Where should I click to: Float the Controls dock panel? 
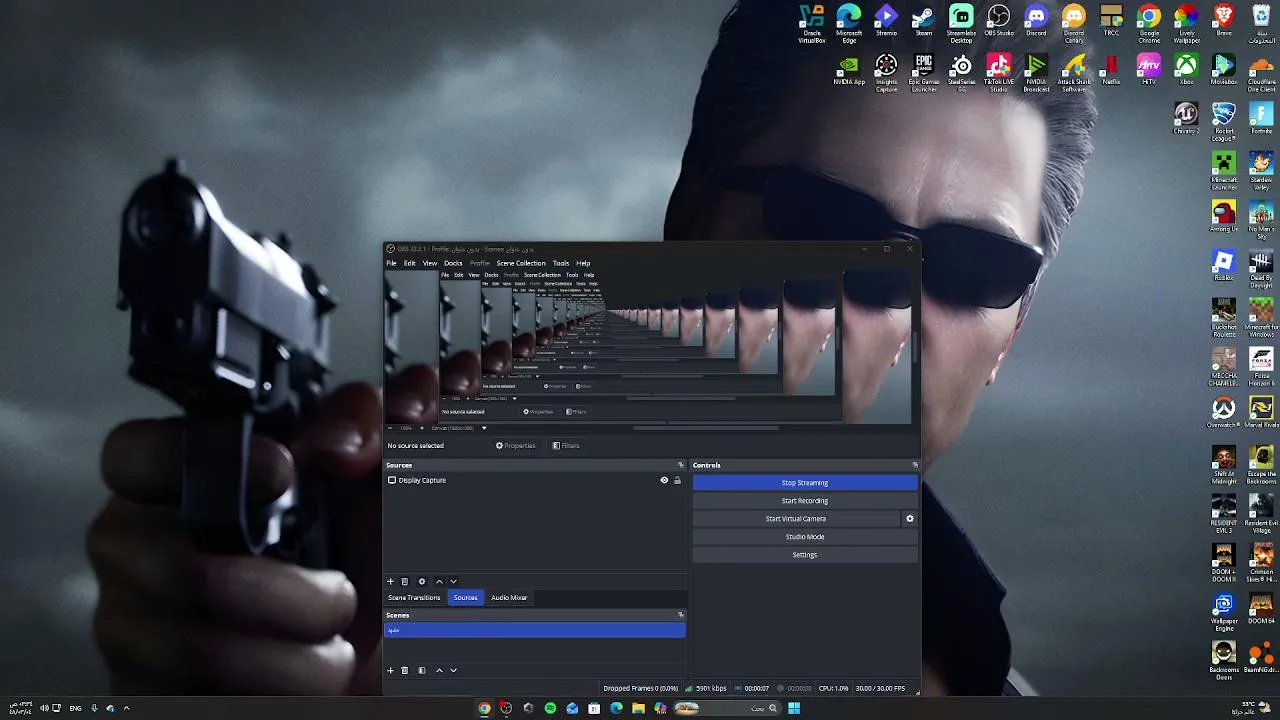(914, 465)
